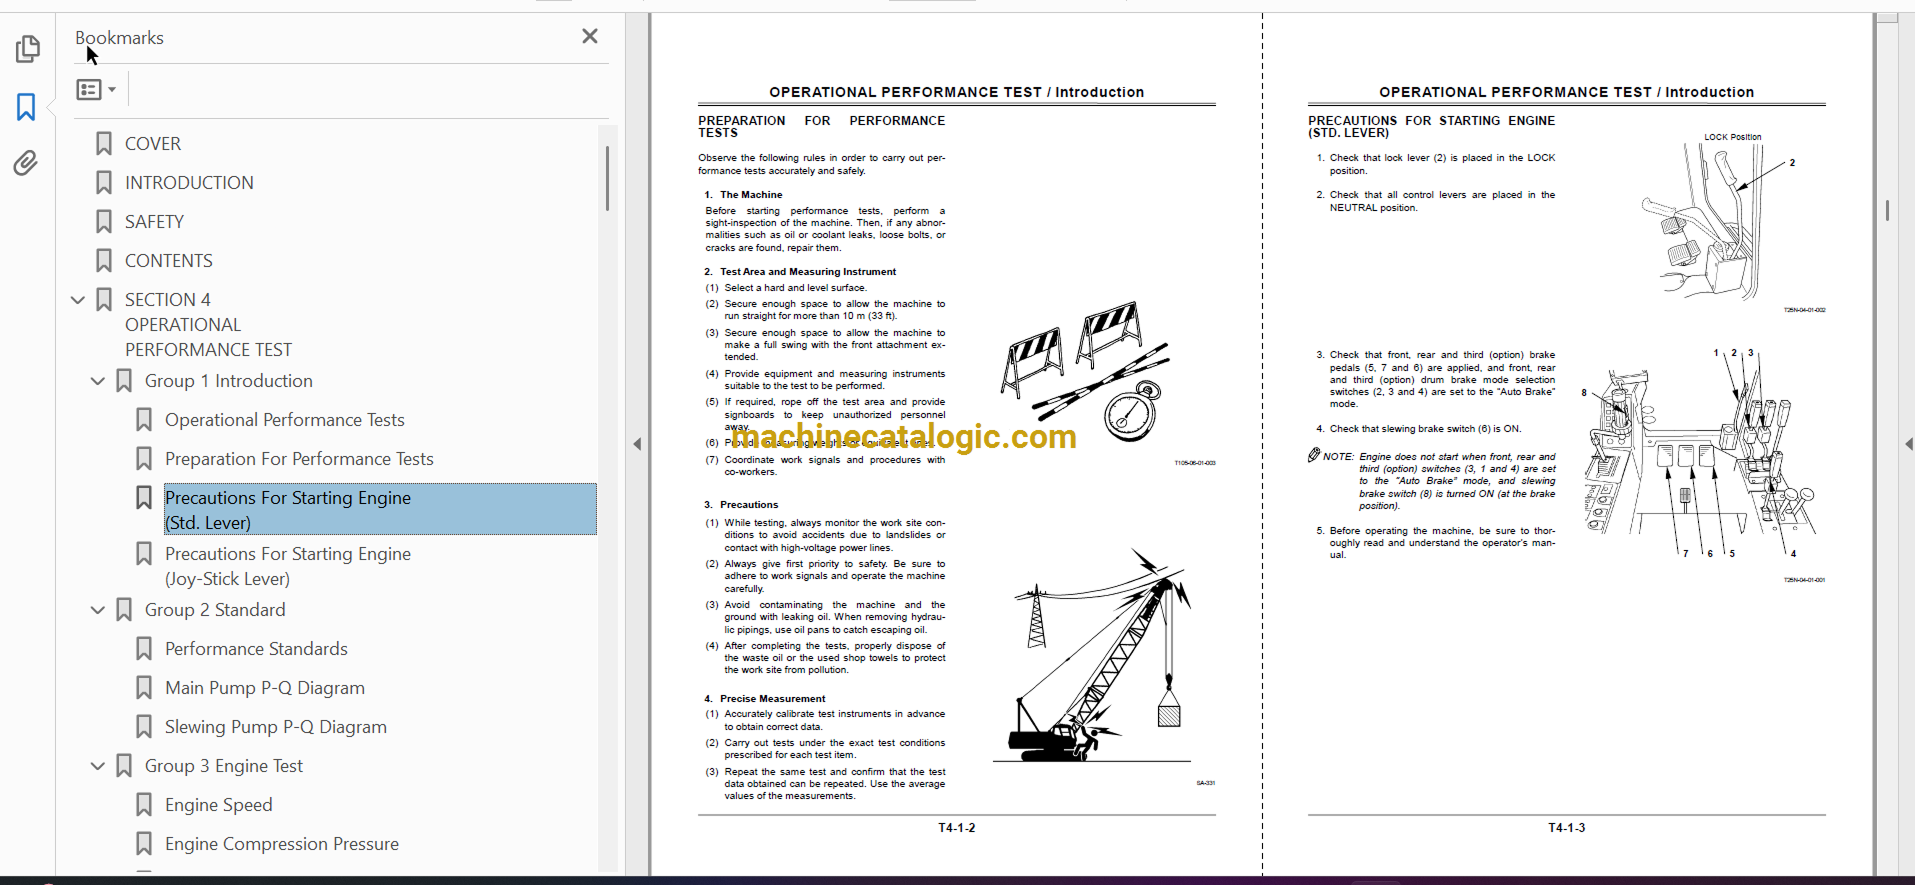Click the bookmark icon beside INTRODUCTION
The image size is (1915, 885).
point(104,183)
